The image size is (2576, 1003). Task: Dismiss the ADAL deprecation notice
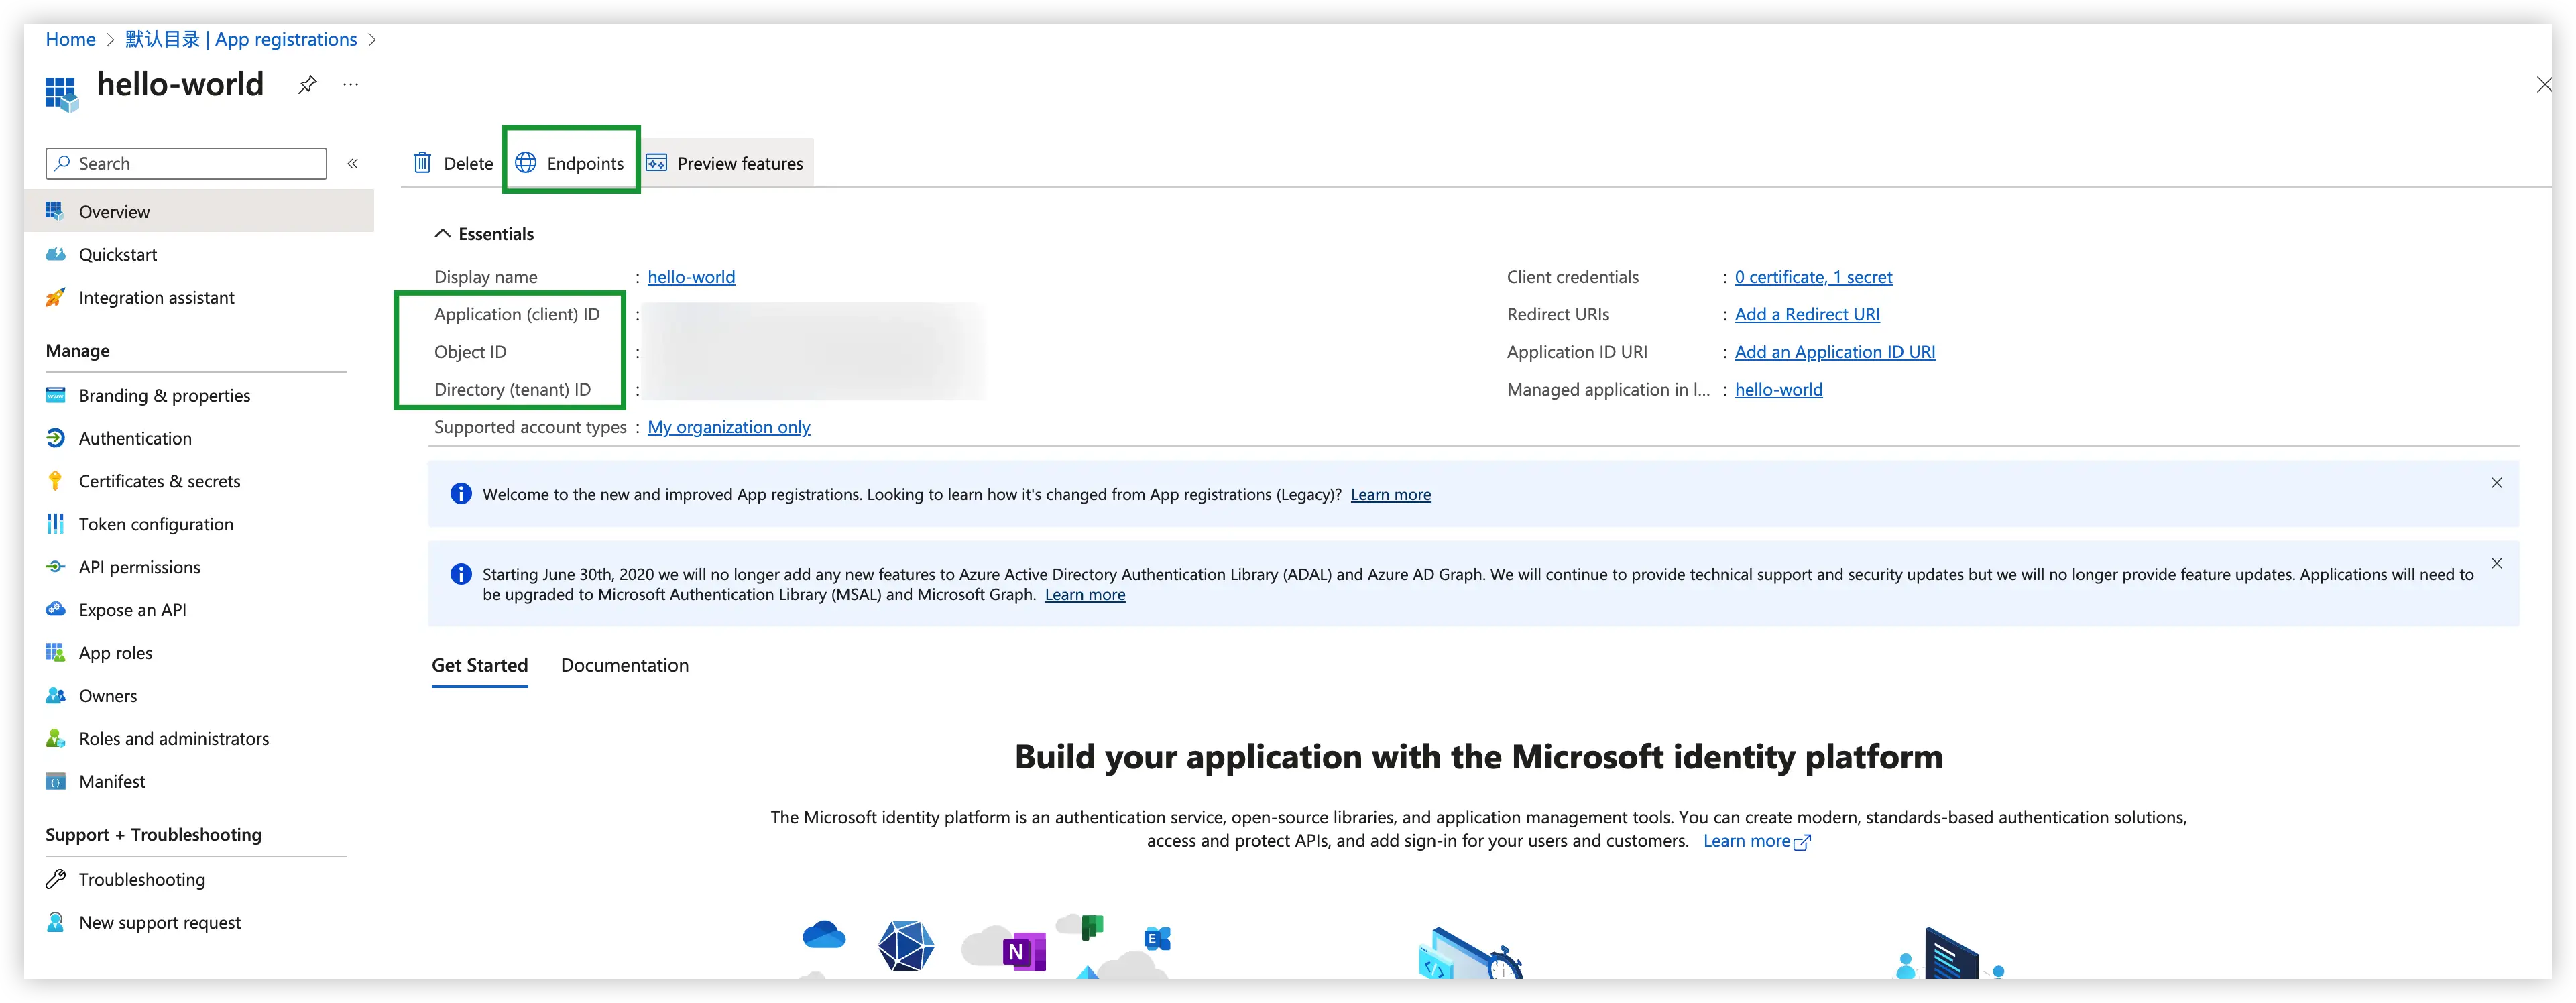click(2496, 563)
